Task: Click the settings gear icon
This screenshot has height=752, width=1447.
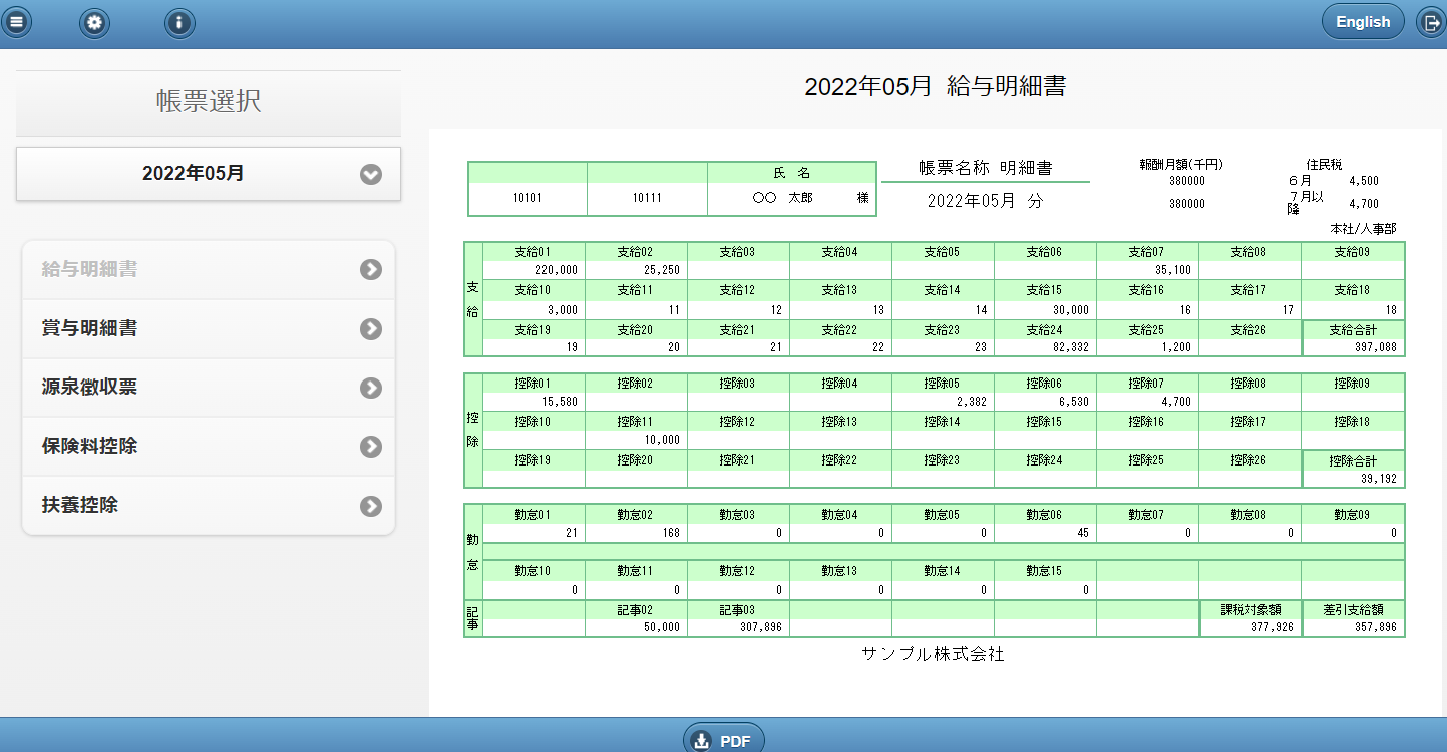Action: (95, 22)
